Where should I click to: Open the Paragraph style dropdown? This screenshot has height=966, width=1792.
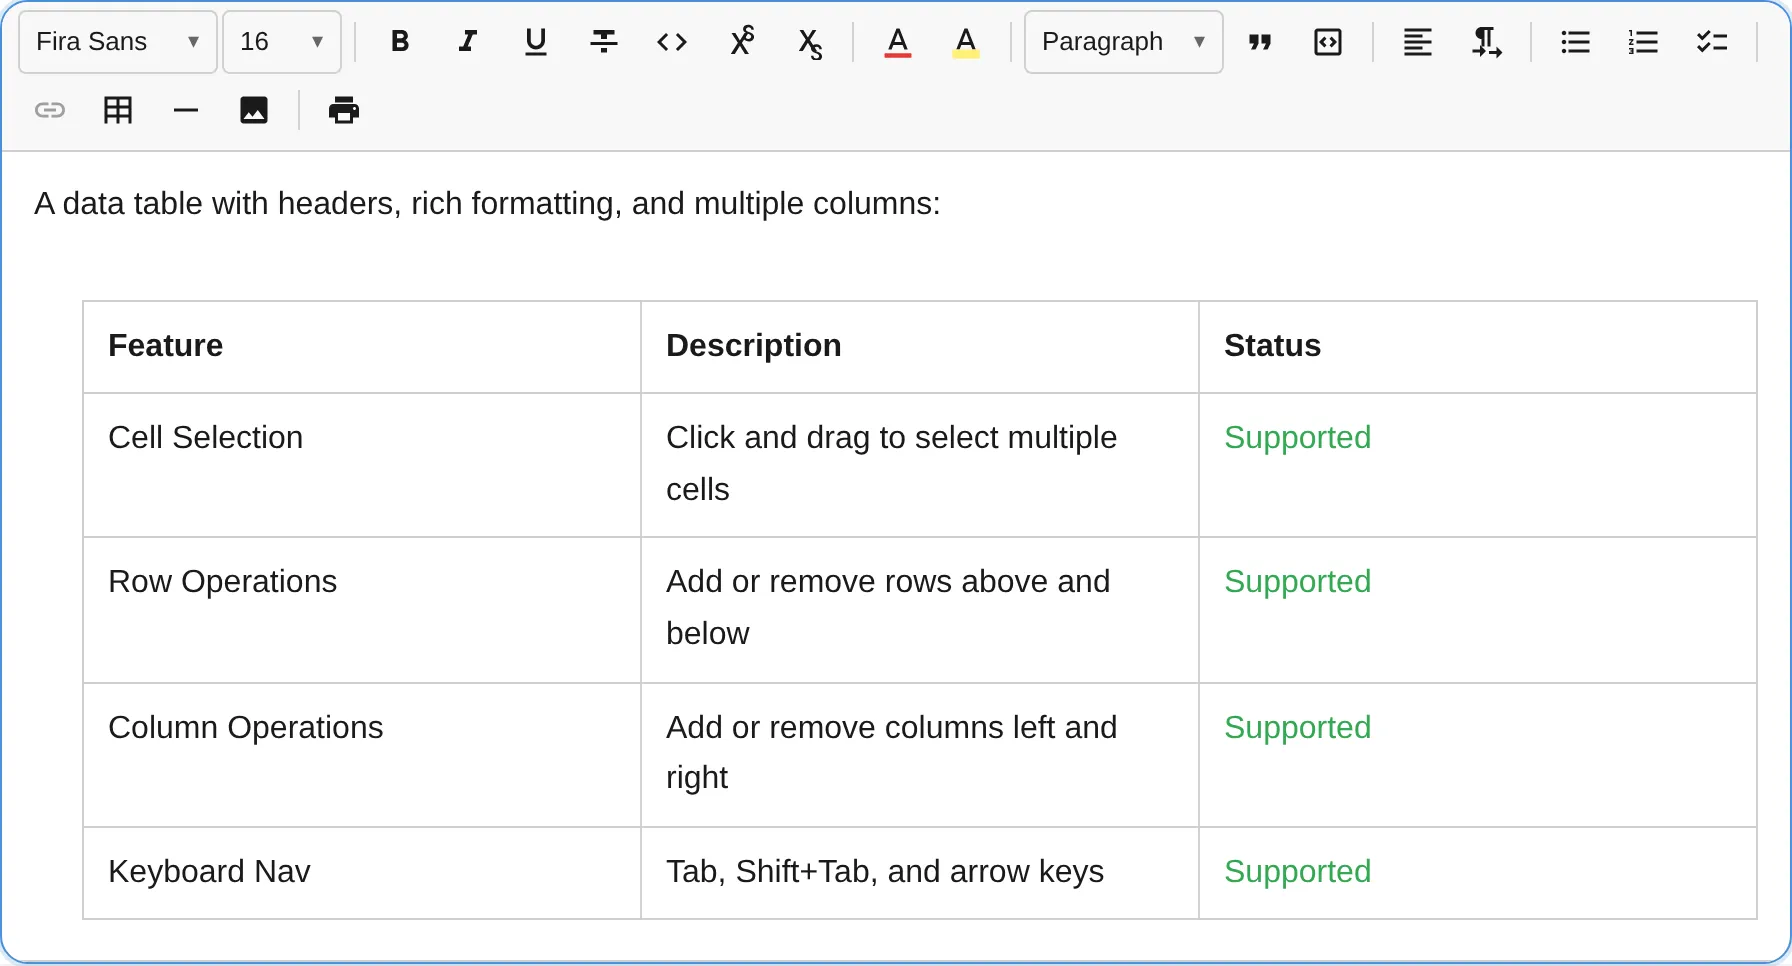pyautogui.click(x=1122, y=42)
